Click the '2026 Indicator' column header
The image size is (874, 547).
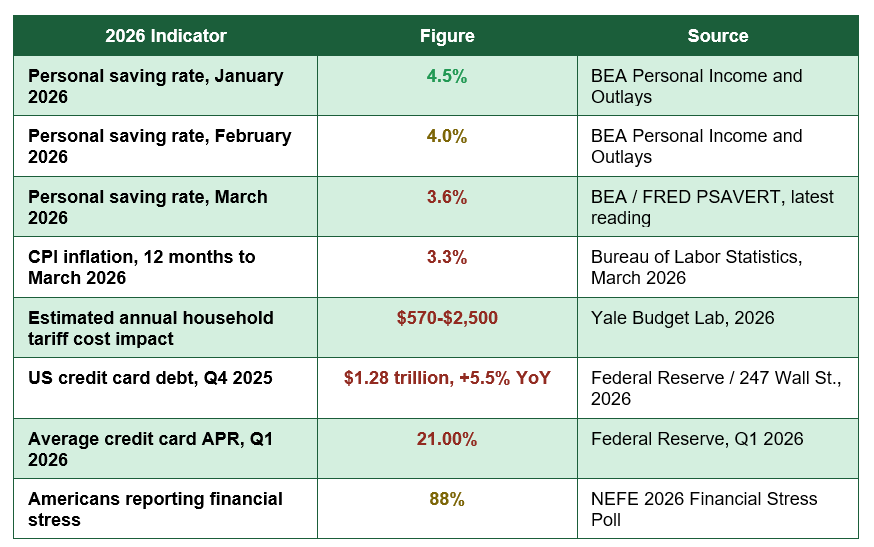point(166,36)
